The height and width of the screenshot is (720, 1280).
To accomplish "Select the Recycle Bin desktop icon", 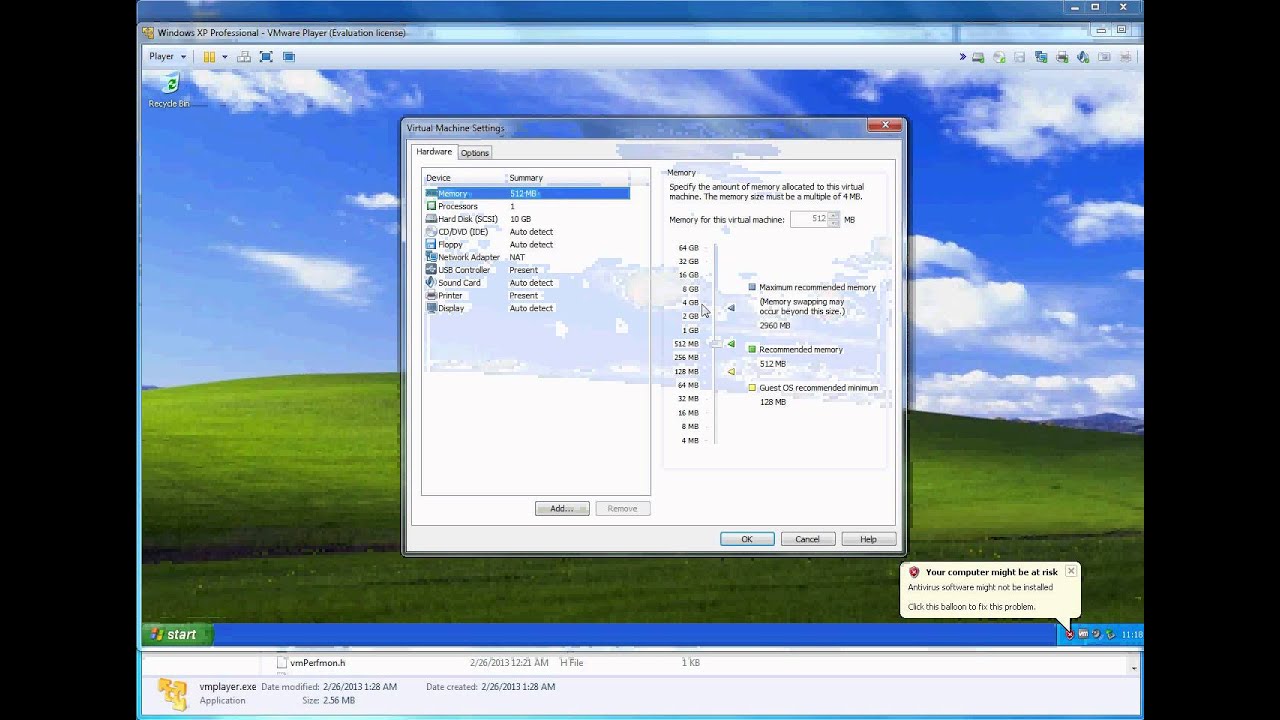I will point(170,90).
